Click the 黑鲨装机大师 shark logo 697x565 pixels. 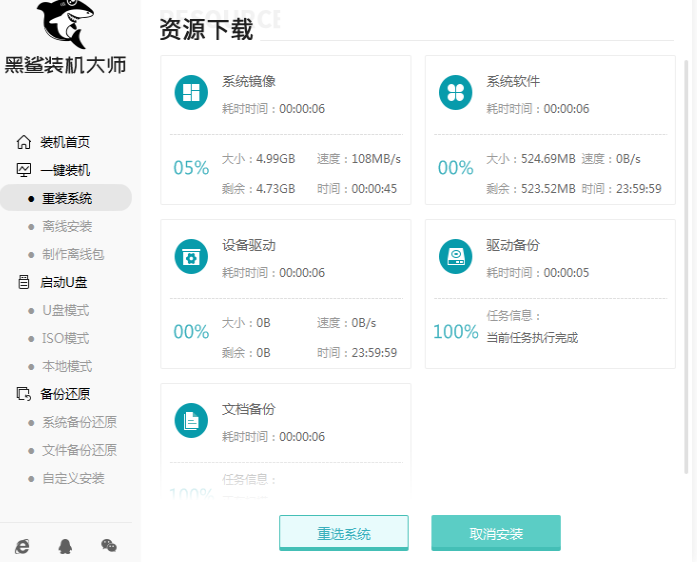tap(66, 25)
